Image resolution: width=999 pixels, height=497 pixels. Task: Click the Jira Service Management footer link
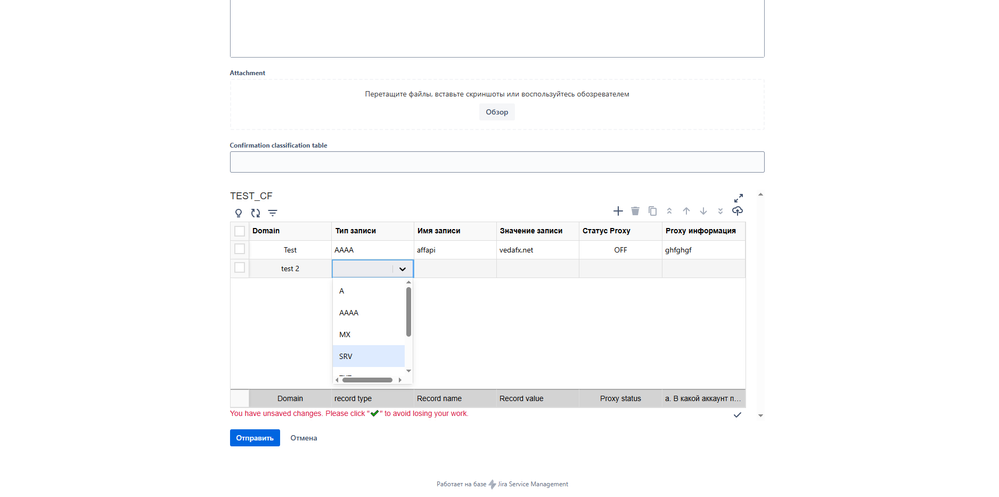pos(533,484)
